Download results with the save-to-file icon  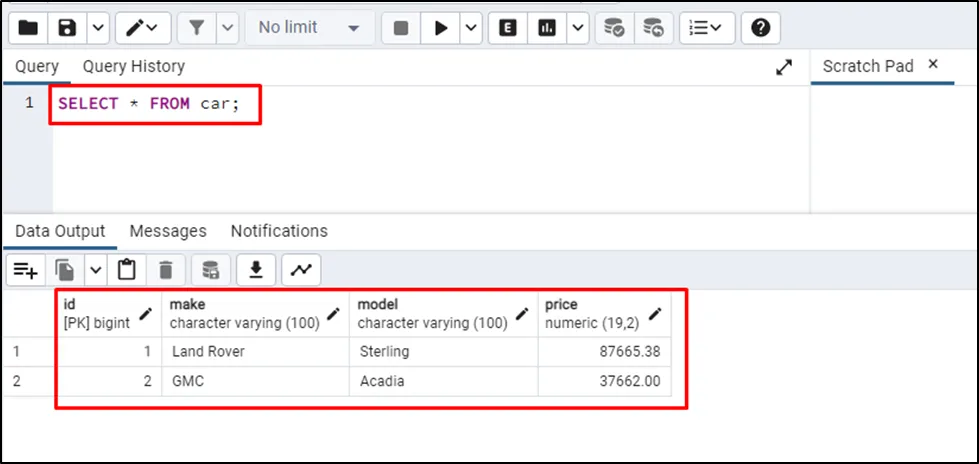(256, 269)
